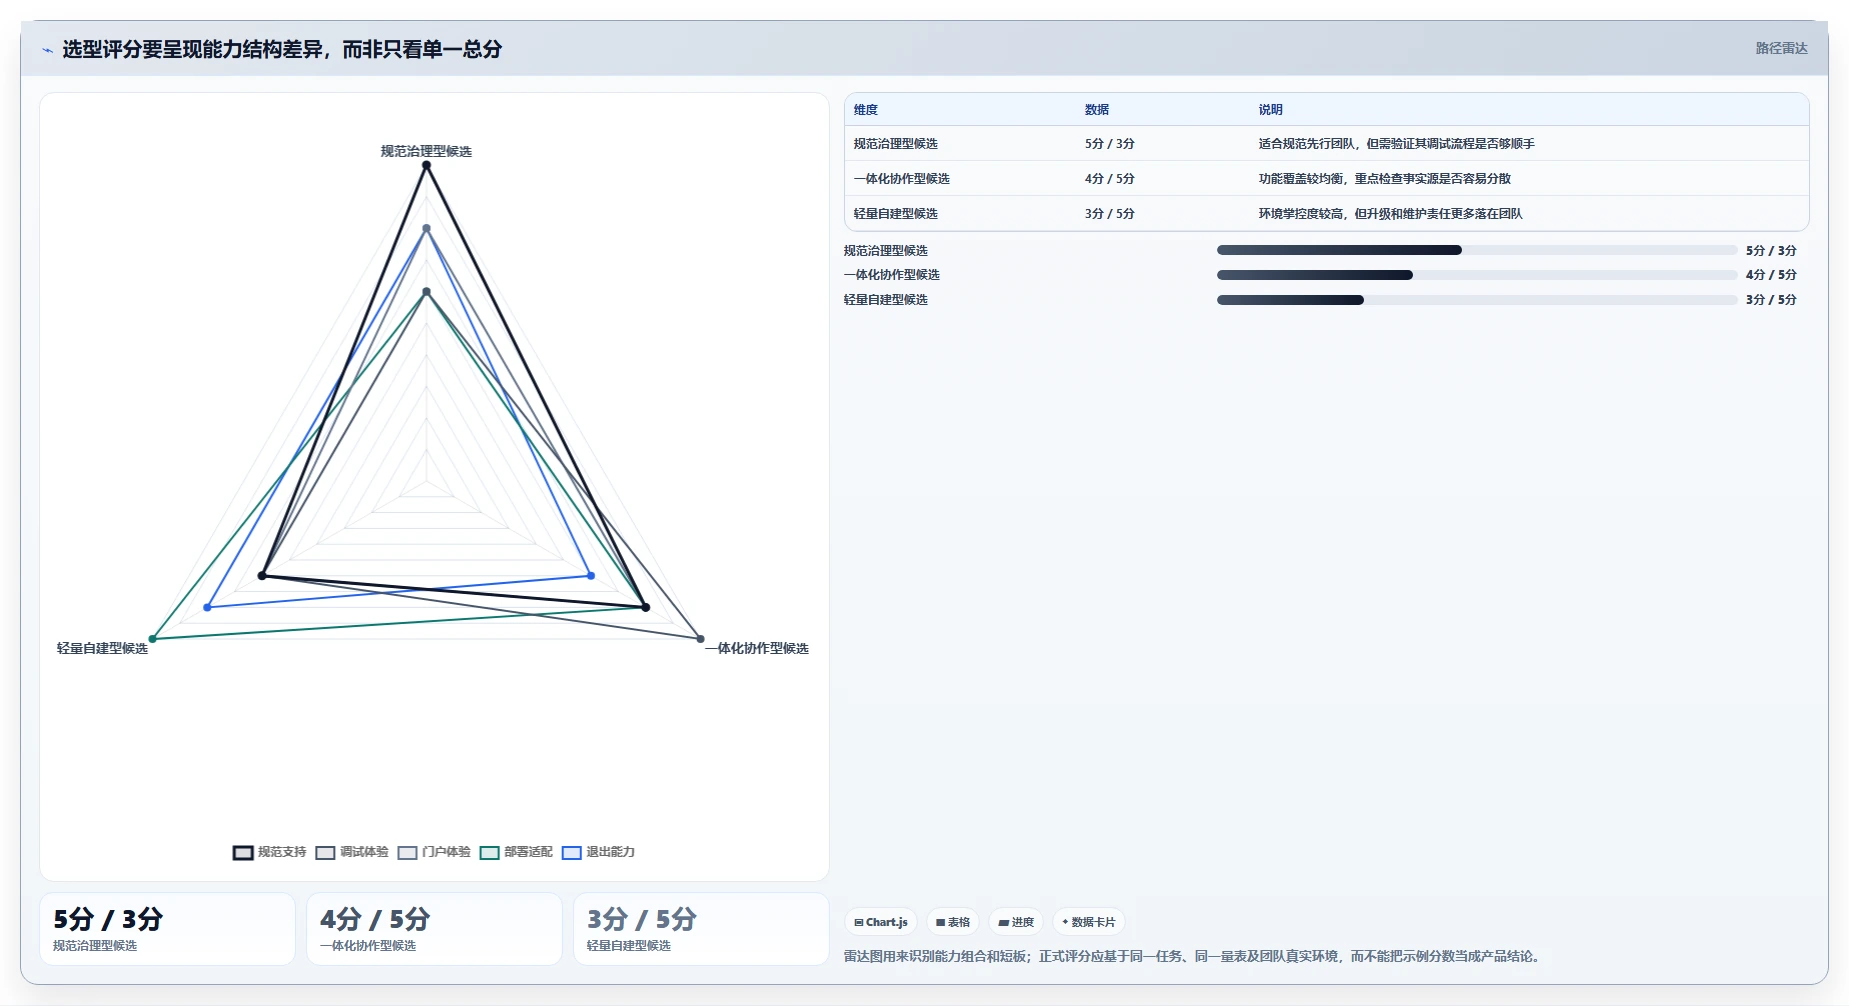Toggle the 部署适配 legend series
Image resolution: width=1849 pixels, height=1006 pixels.
516,852
